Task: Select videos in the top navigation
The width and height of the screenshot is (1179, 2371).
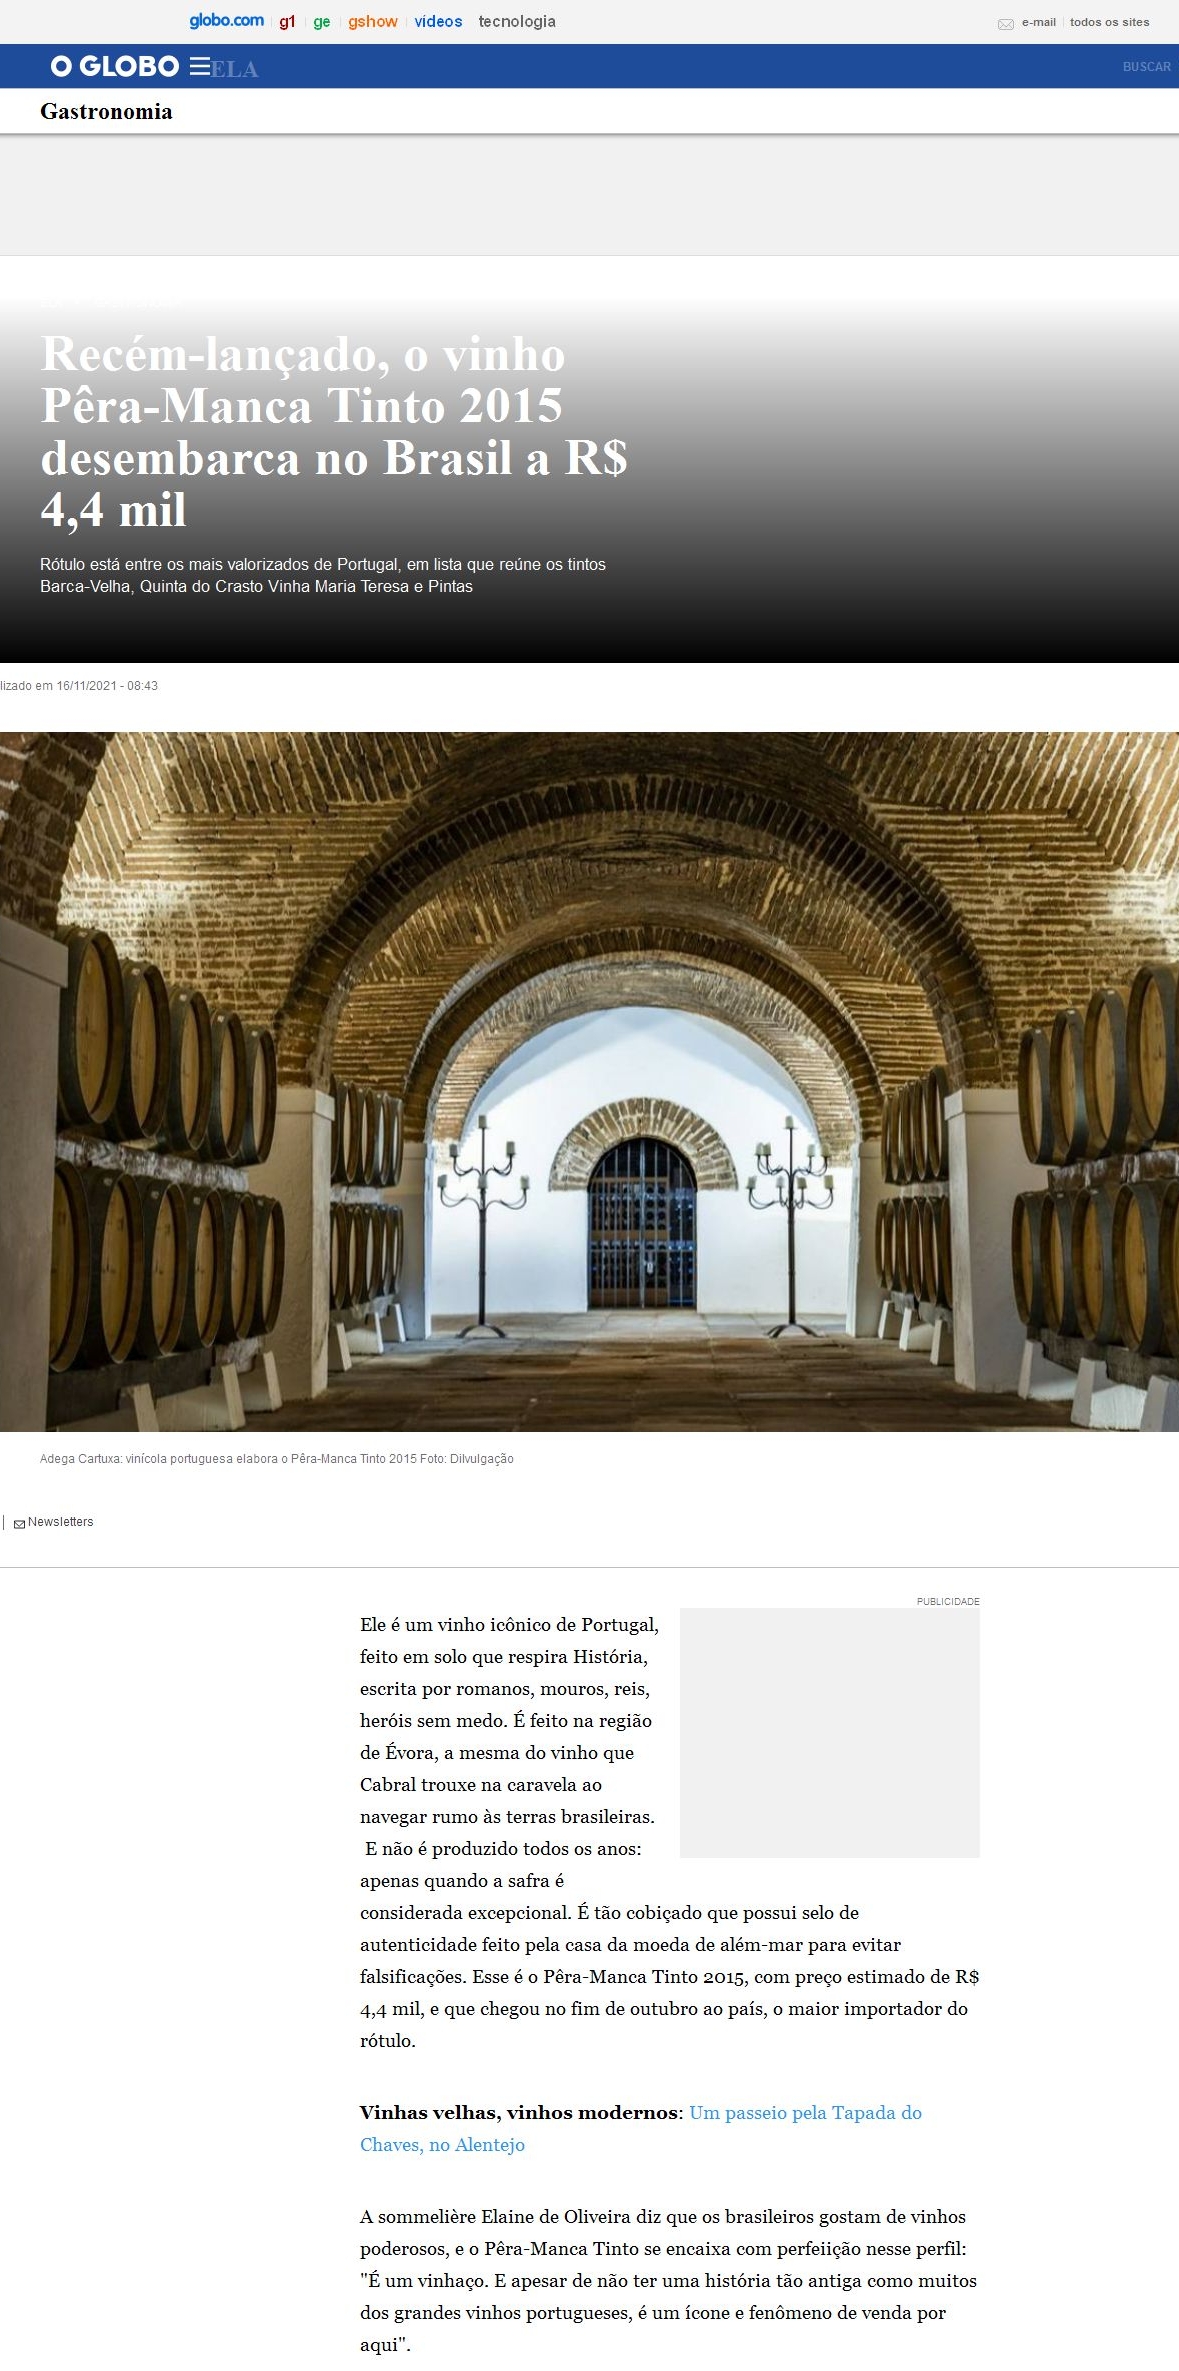Action: [x=438, y=22]
